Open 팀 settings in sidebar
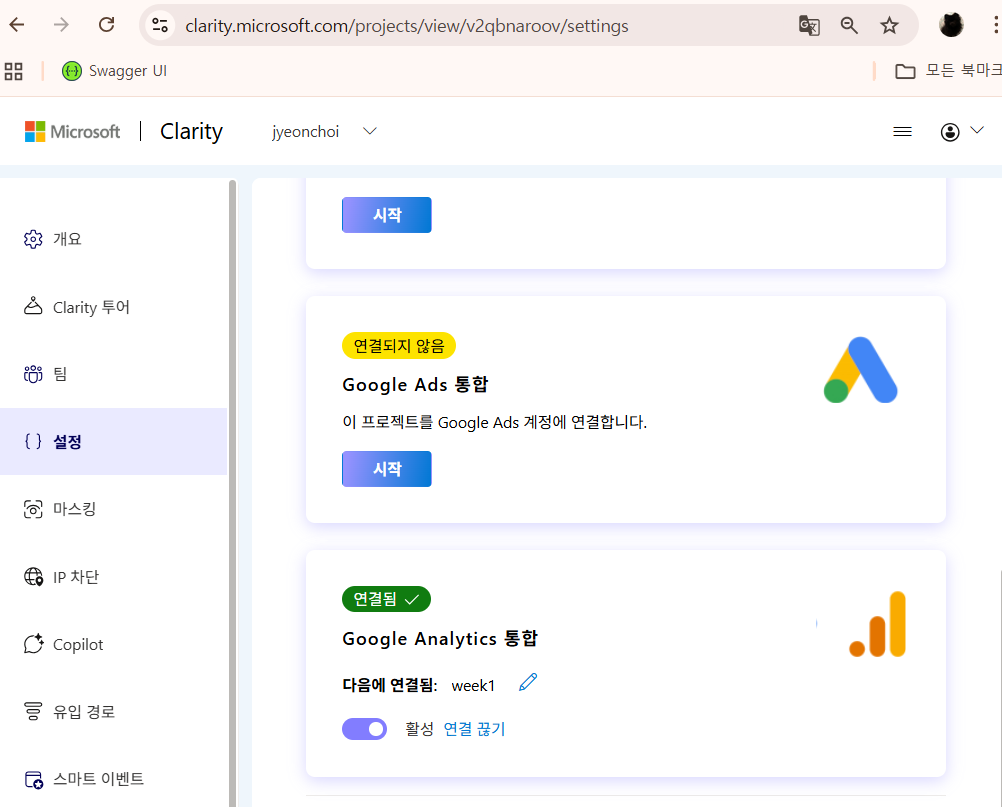1002x807 pixels. pyautogui.click(x=114, y=374)
